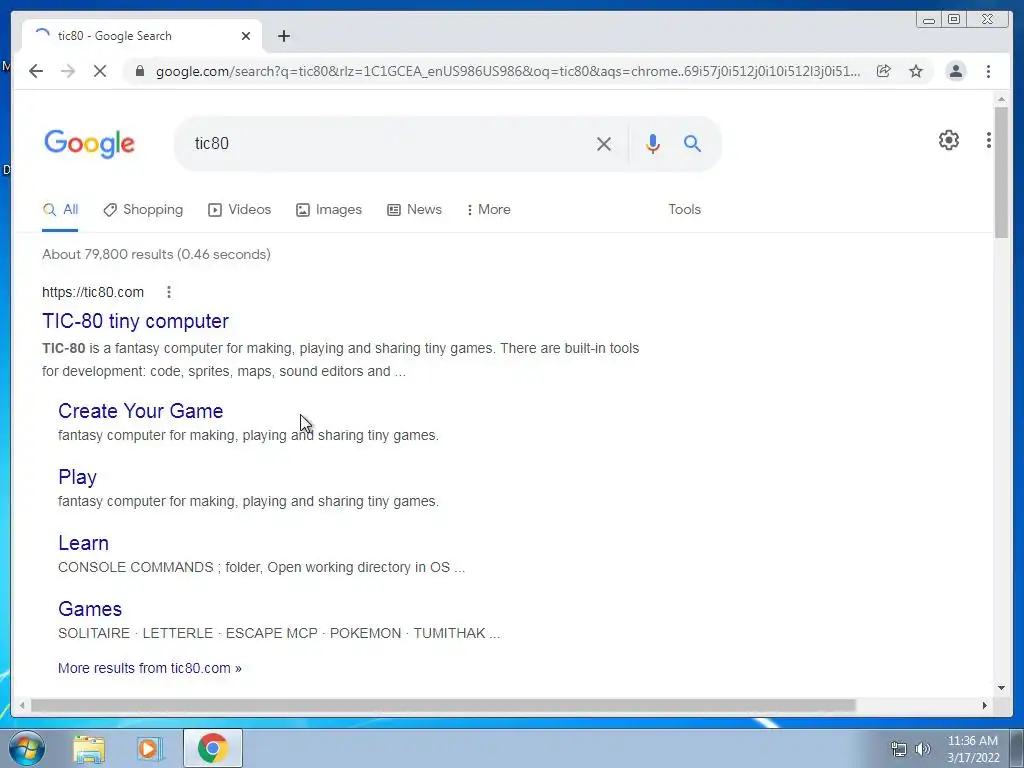The height and width of the screenshot is (768, 1024).
Task: Click the network tray icon
Action: [x=899, y=749]
